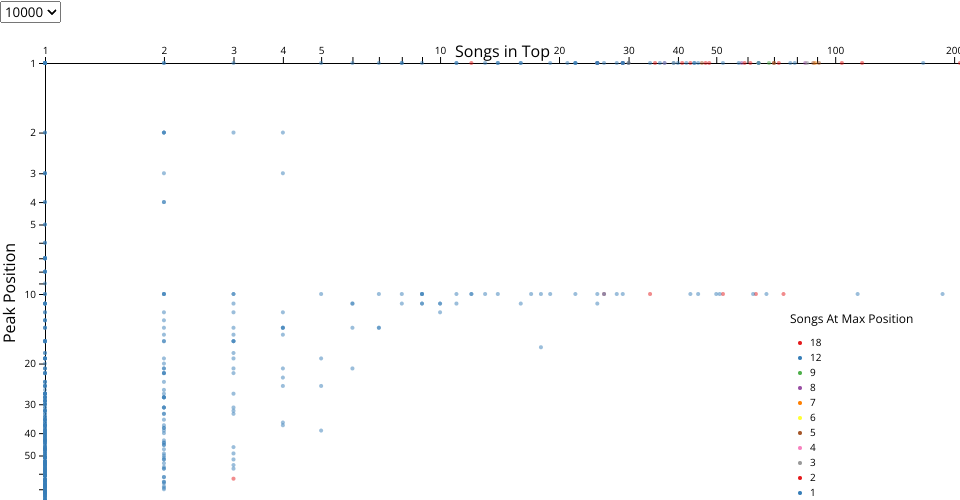Click the 'Songs At Max Position' legend title
The width and height of the screenshot is (960, 500).
click(x=851, y=319)
